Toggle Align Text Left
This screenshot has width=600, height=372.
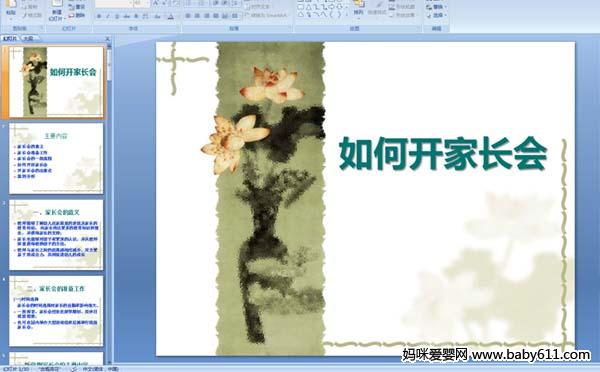point(188,16)
